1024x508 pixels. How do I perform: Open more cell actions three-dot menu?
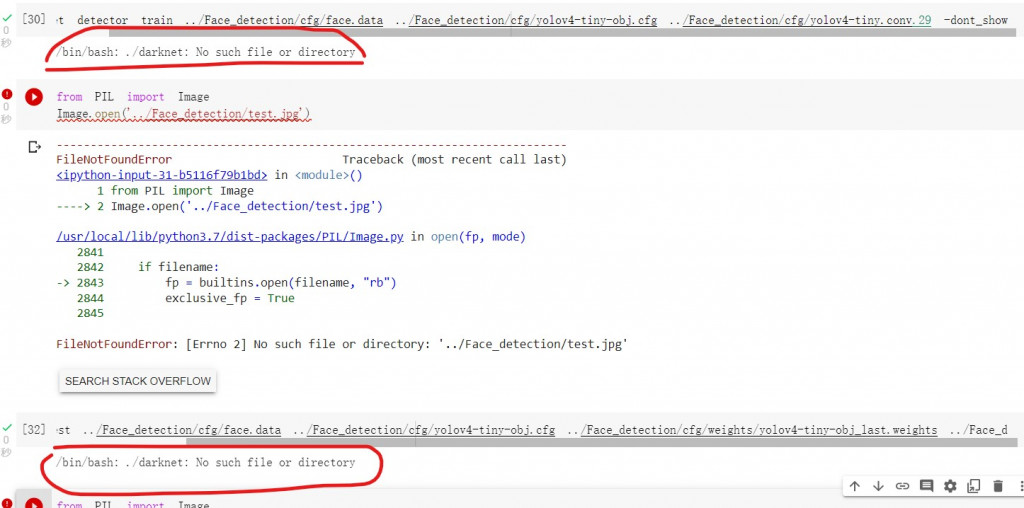coord(1020,486)
